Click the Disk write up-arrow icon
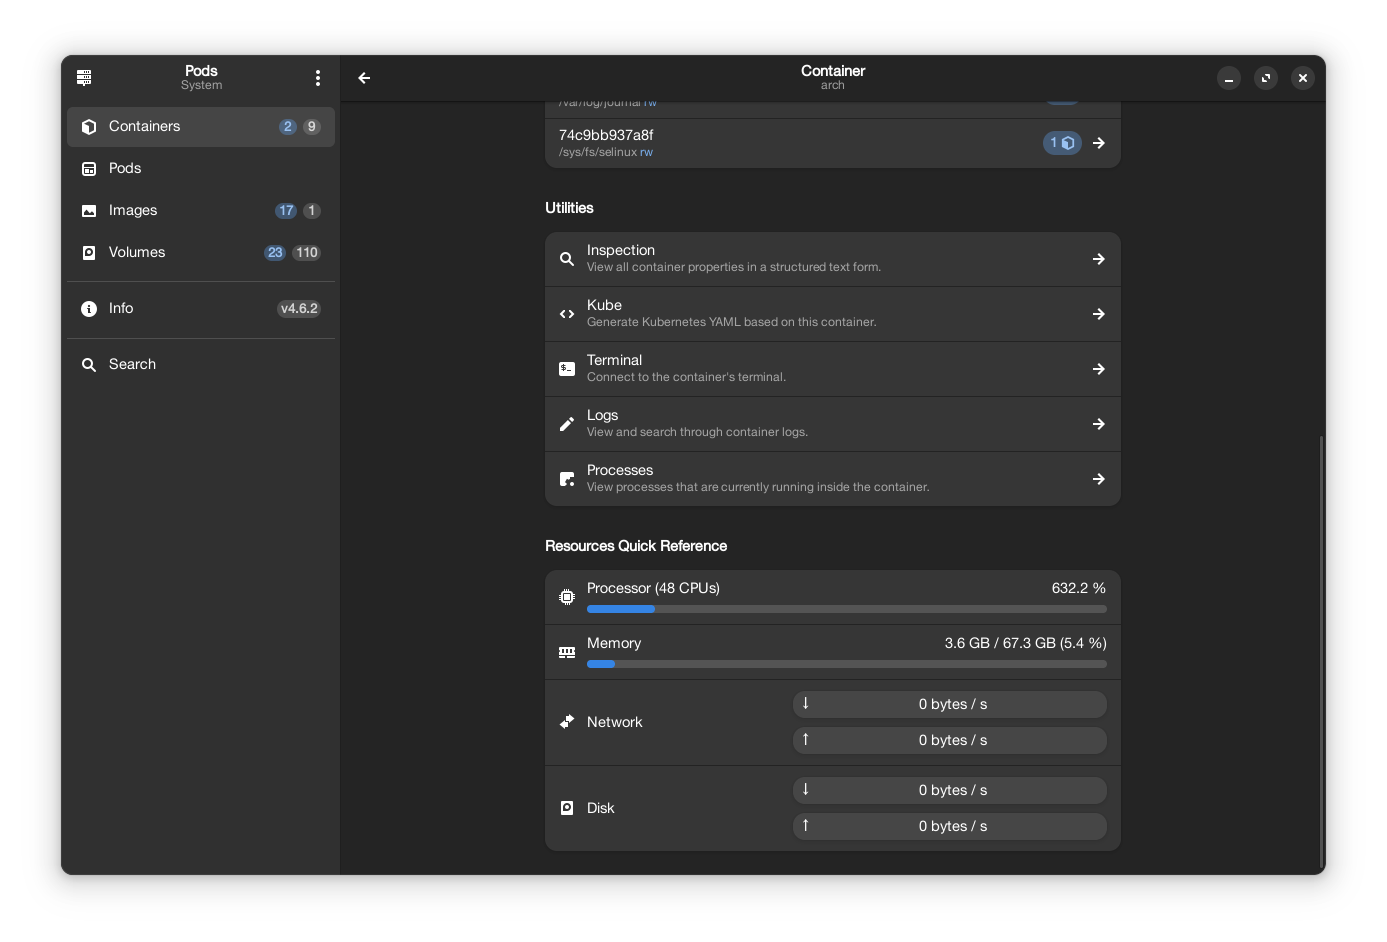Screen dimensions: 1387x942 click(805, 825)
